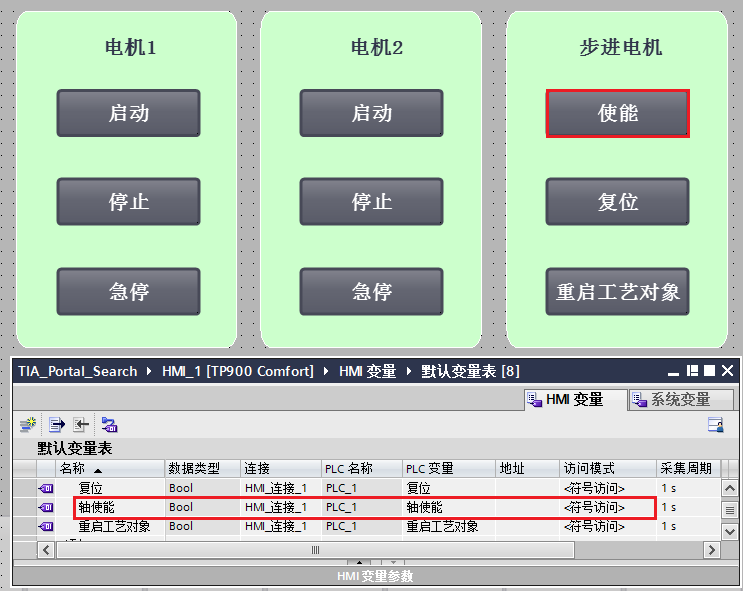Image resolution: width=743 pixels, height=591 pixels.
Task: Click the 连接 column header
Action: coord(281,468)
